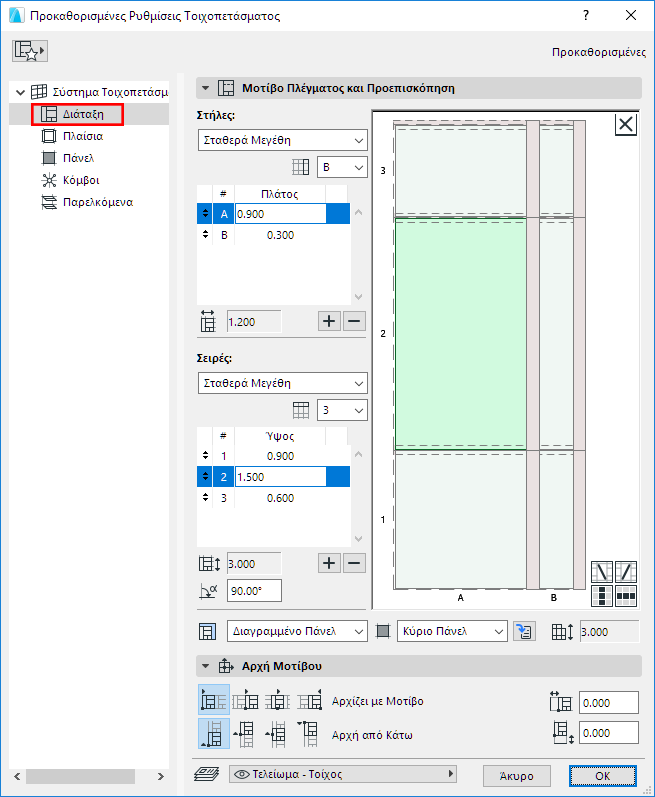
Task: Open the Κύριο Πάνελ dropdown
Action: tap(452, 631)
